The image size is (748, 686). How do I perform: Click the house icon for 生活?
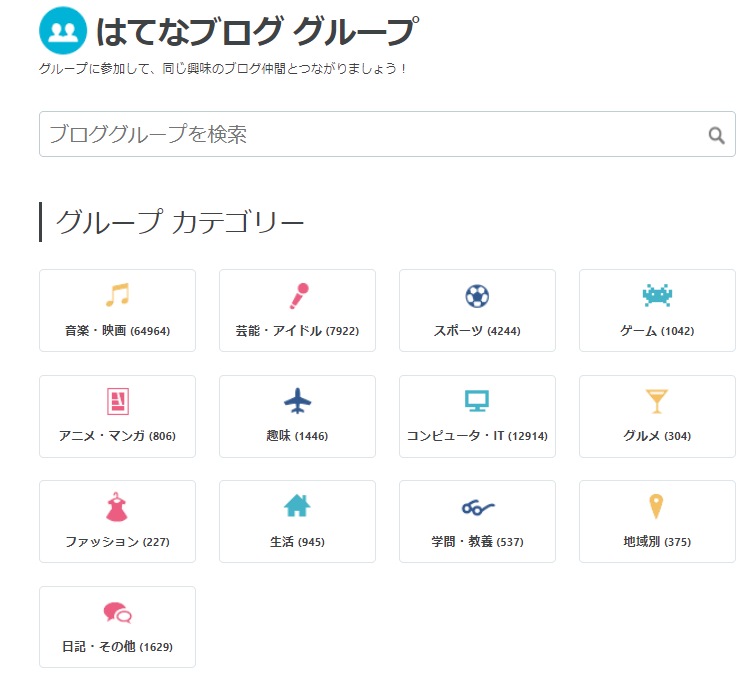[x=297, y=506]
